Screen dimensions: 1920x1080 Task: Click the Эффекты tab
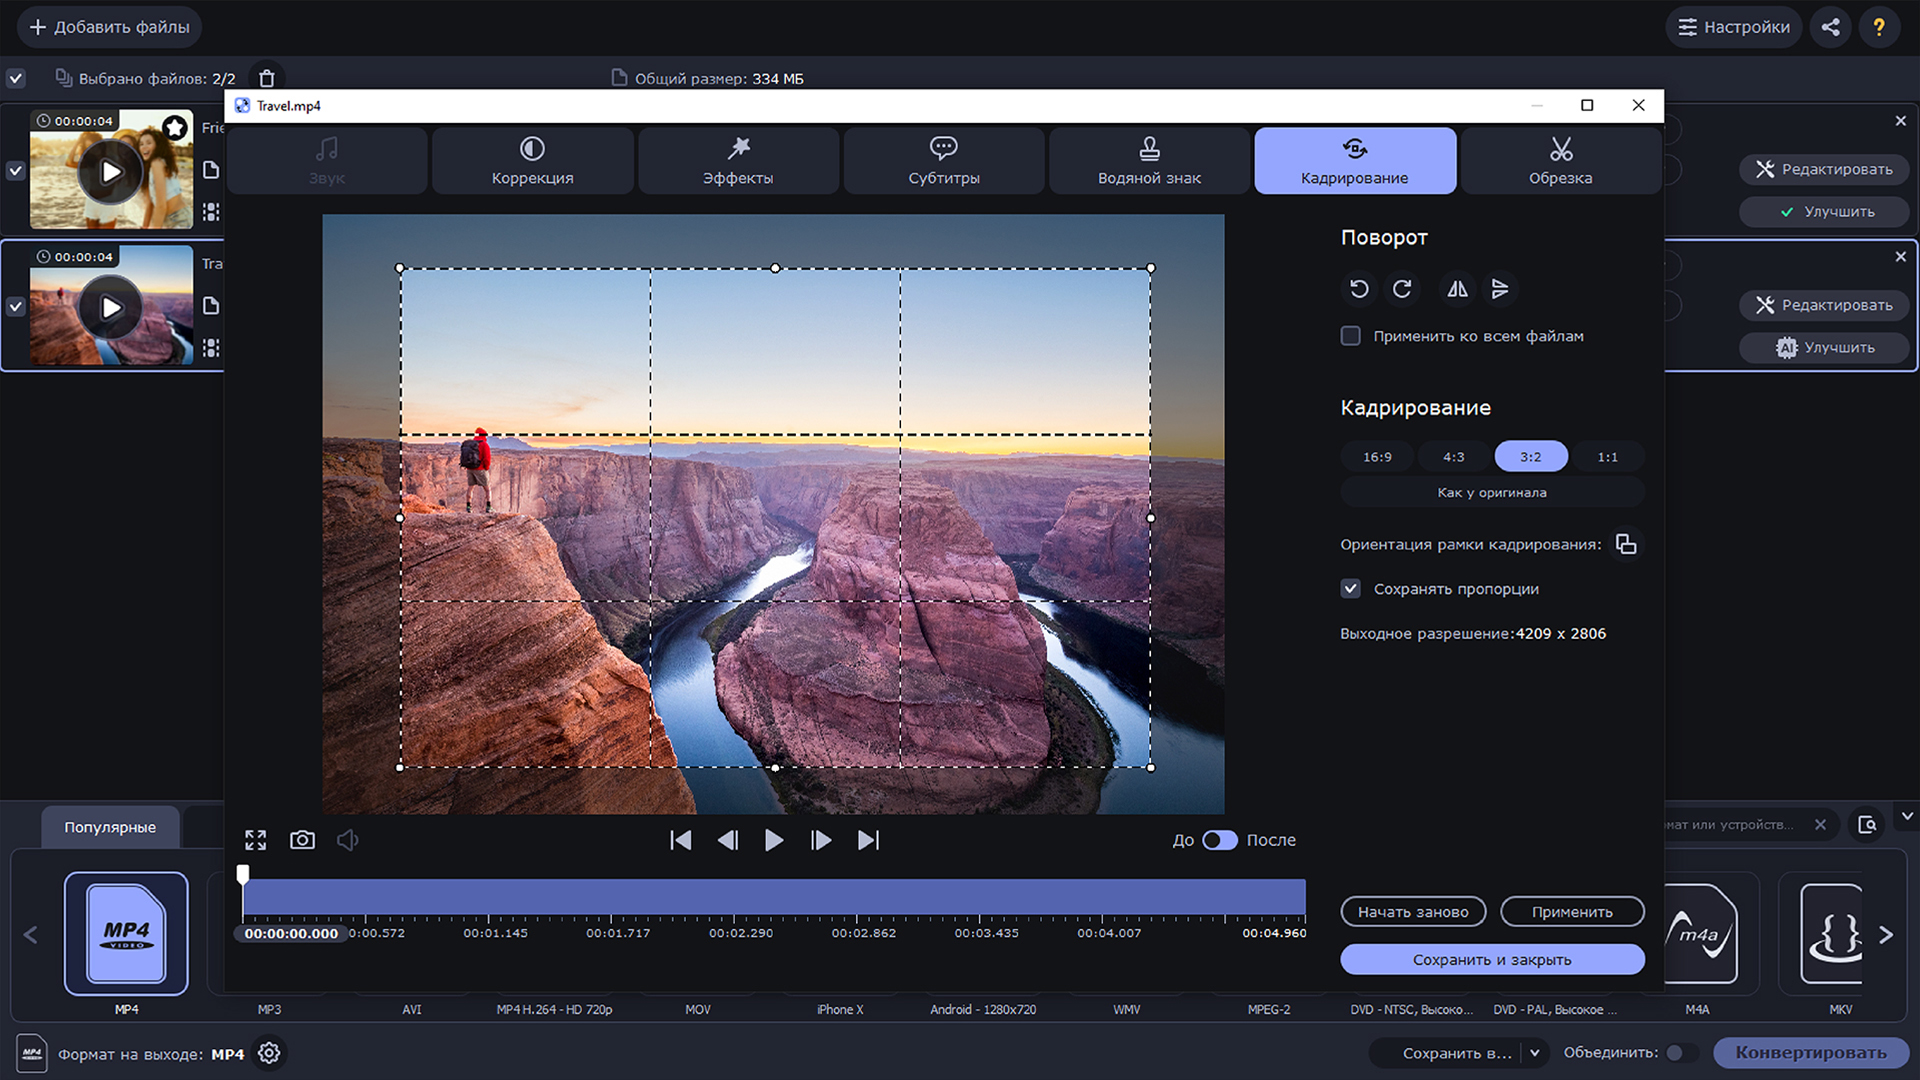pos(737,160)
